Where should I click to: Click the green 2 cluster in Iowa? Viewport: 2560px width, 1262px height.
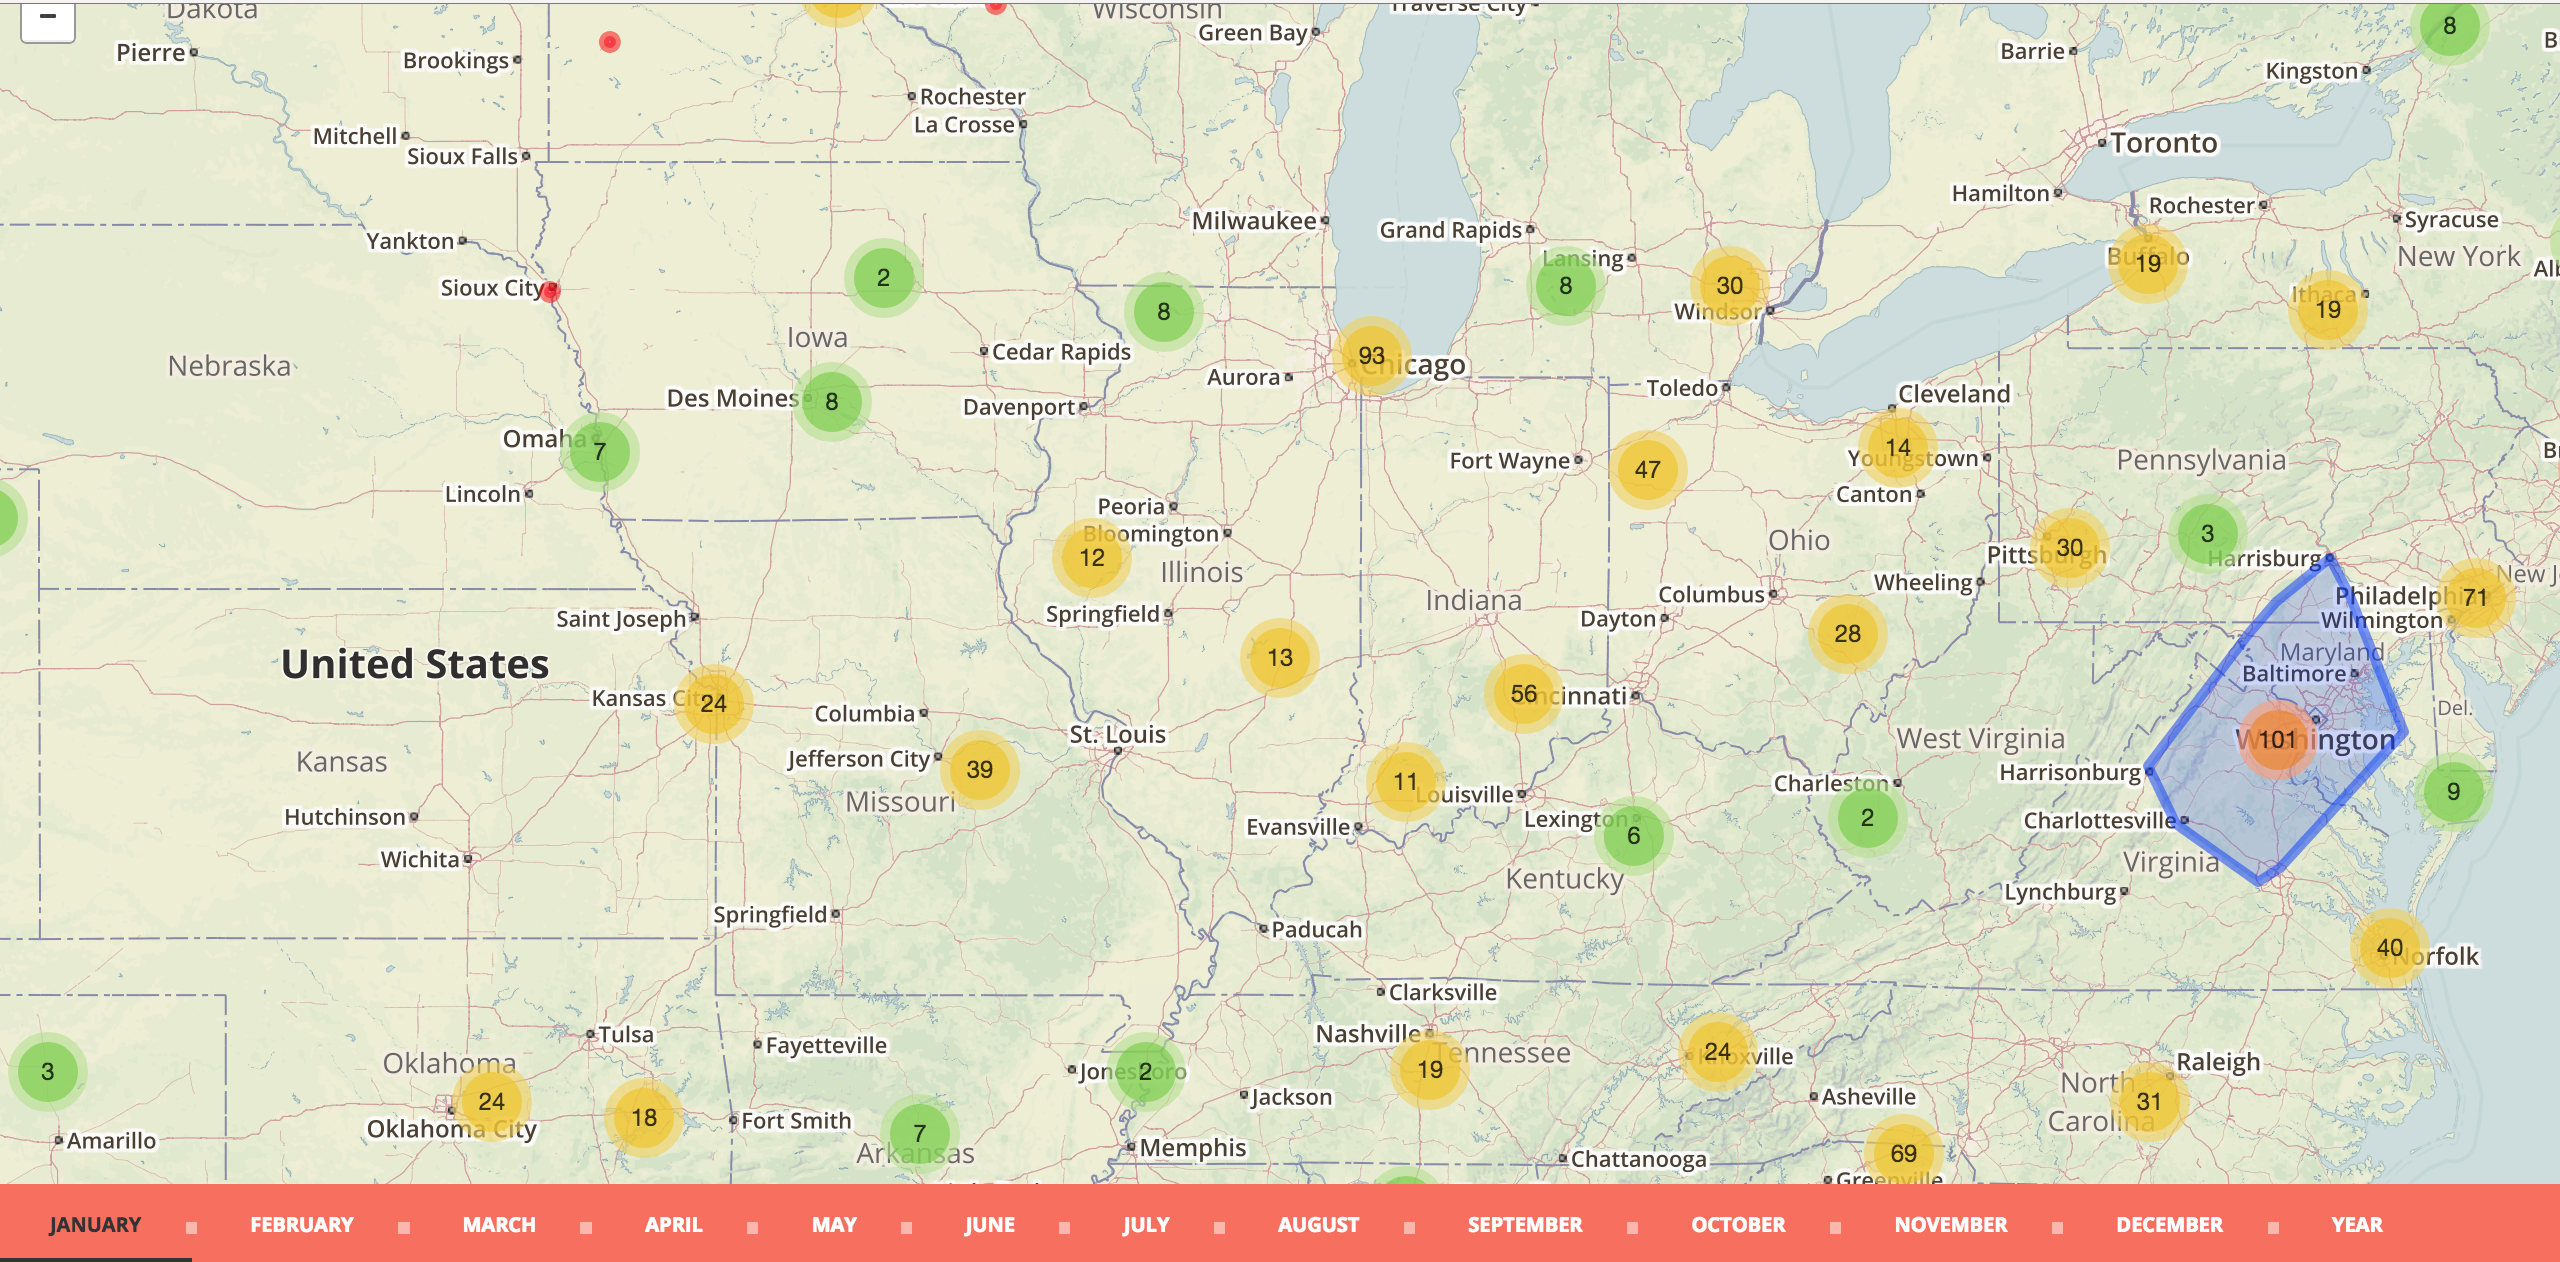[883, 278]
